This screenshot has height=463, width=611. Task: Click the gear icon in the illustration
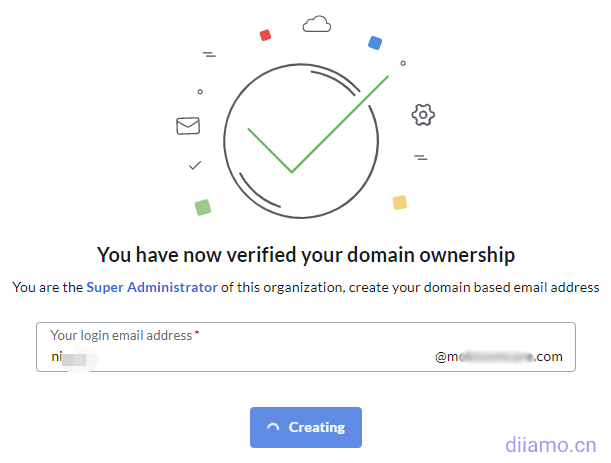[423, 115]
